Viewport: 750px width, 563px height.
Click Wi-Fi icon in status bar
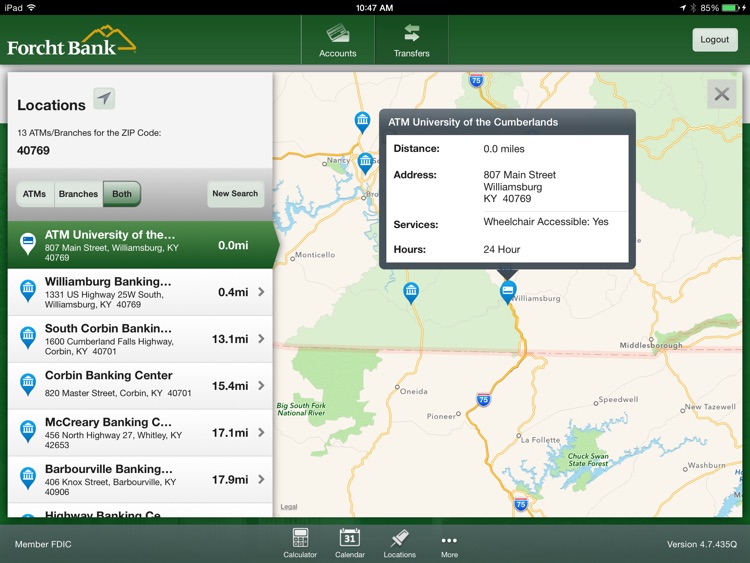tap(32, 7)
